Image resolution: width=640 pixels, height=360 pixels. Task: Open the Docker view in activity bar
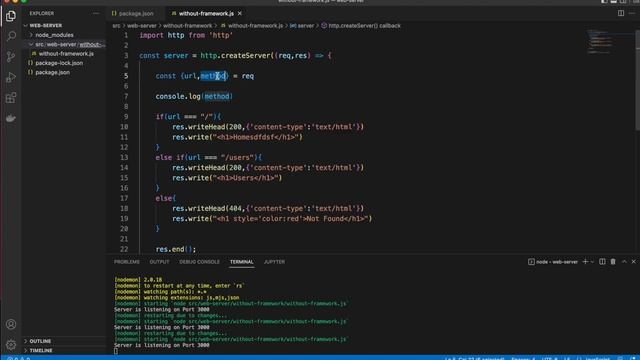pyautogui.click(x=11, y=118)
